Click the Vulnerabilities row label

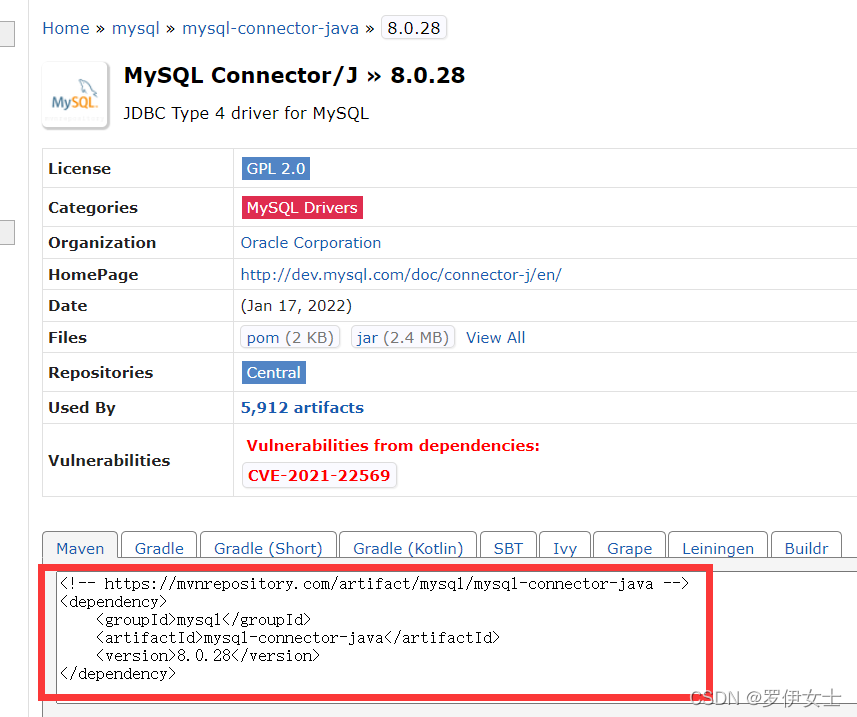point(109,460)
